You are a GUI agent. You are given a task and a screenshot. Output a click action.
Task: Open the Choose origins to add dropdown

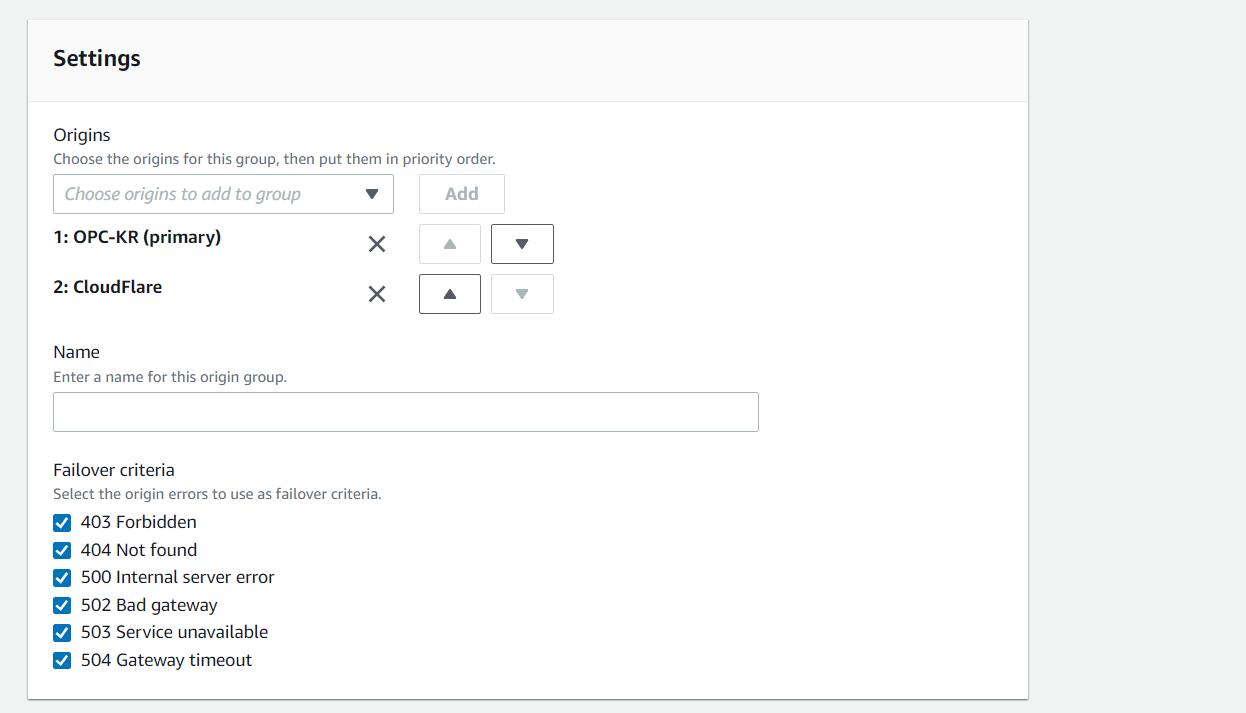pyautogui.click(x=223, y=194)
